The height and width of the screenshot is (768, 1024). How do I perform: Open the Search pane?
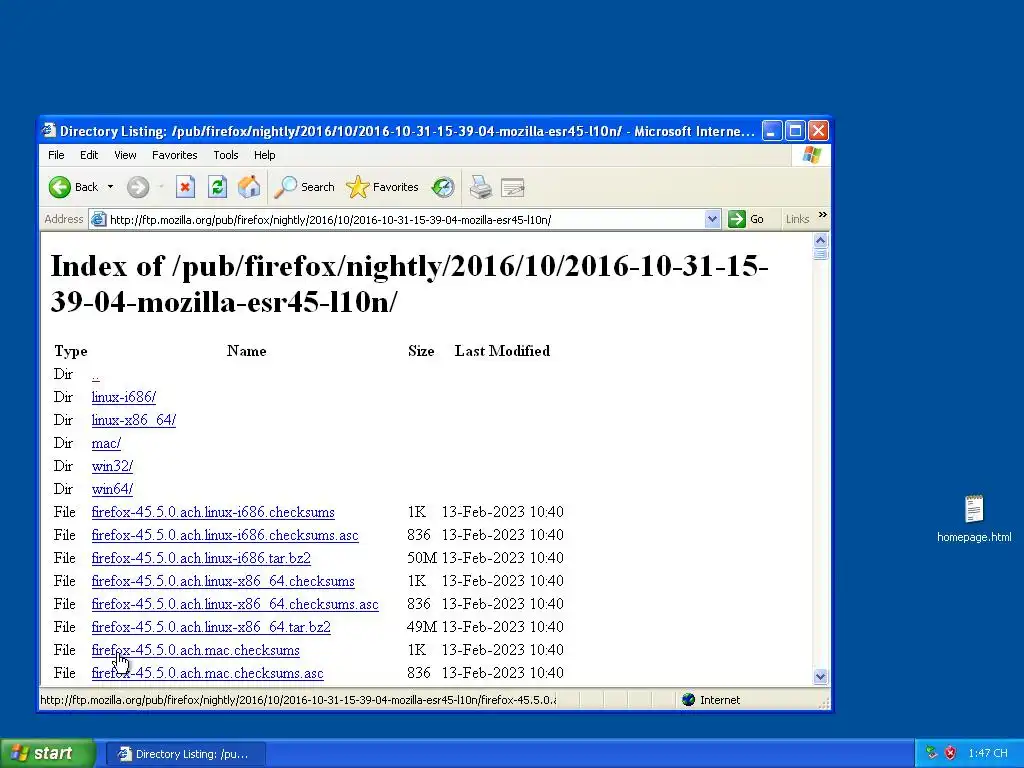coord(304,187)
